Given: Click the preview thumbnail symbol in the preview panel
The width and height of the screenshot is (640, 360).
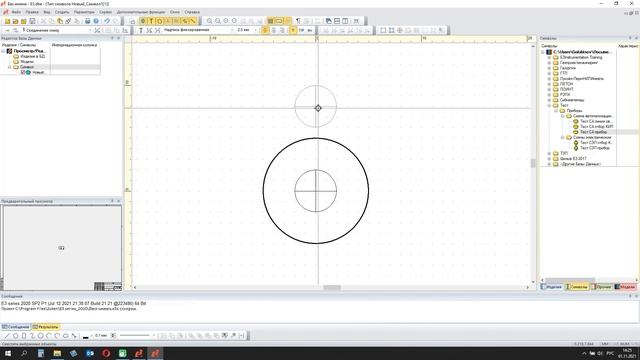Looking at the screenshot, I should coord(61,248).
